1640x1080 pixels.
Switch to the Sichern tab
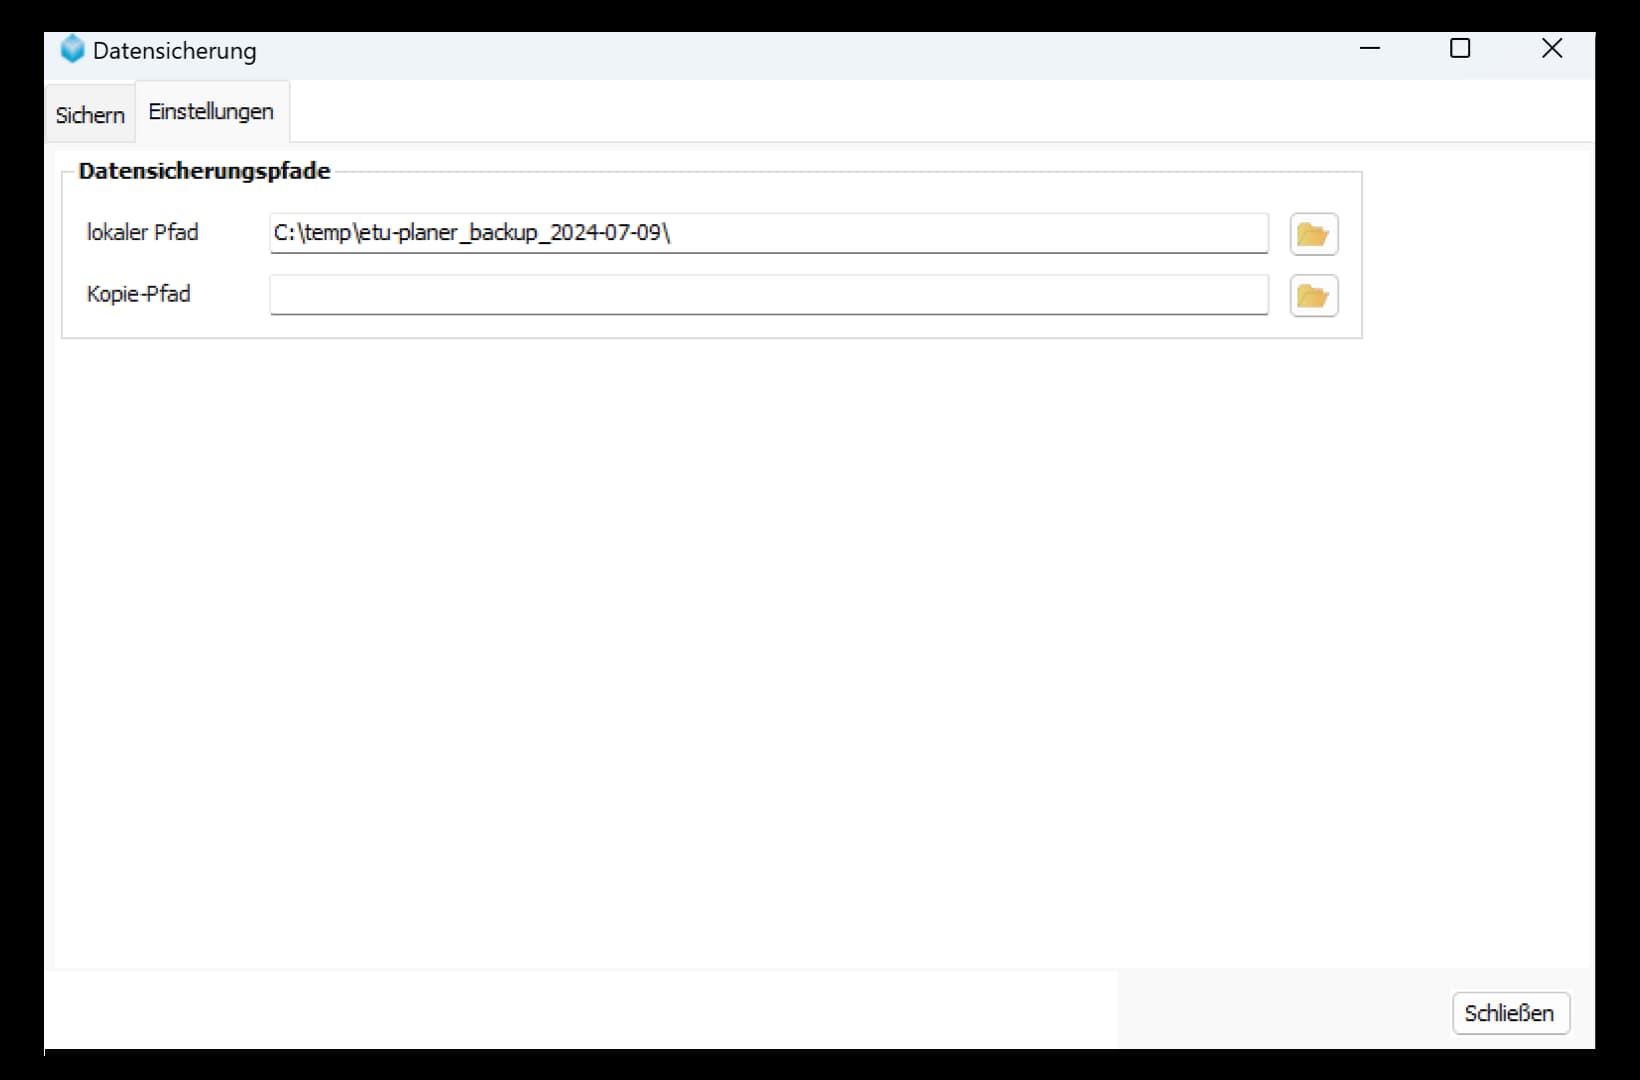[90, 115]
